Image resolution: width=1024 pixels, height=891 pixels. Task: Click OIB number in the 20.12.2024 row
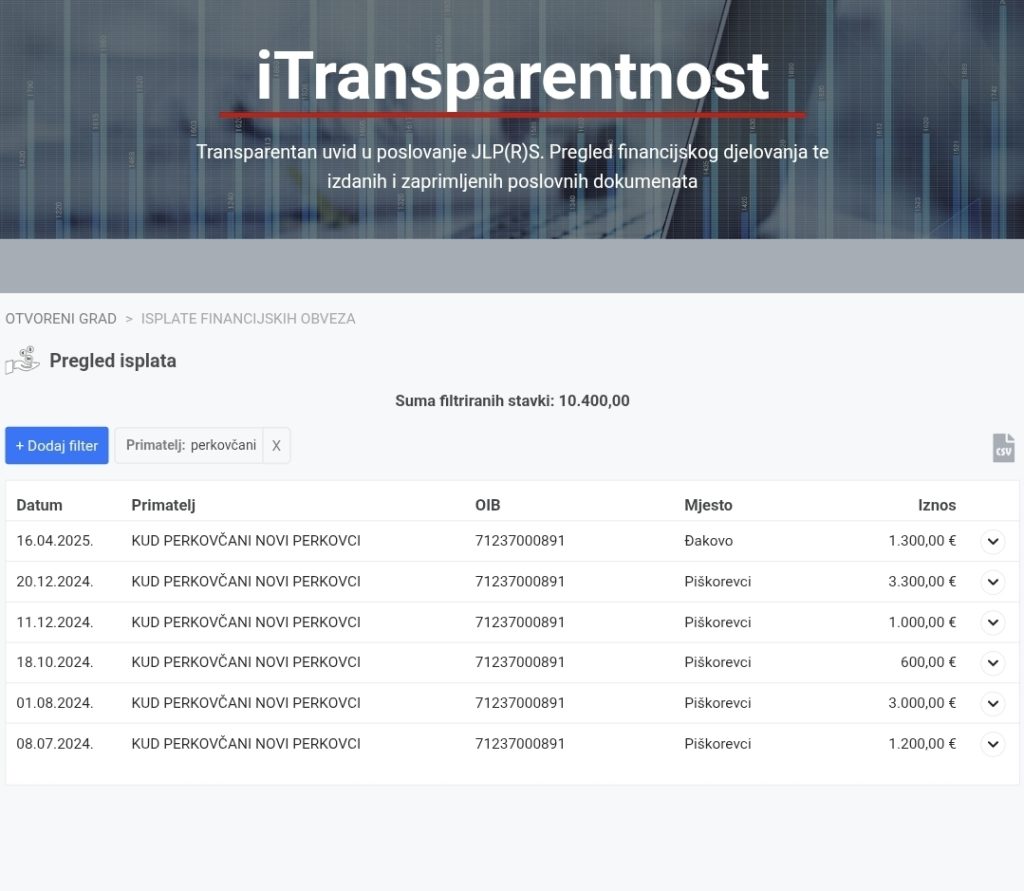point(520,581)
